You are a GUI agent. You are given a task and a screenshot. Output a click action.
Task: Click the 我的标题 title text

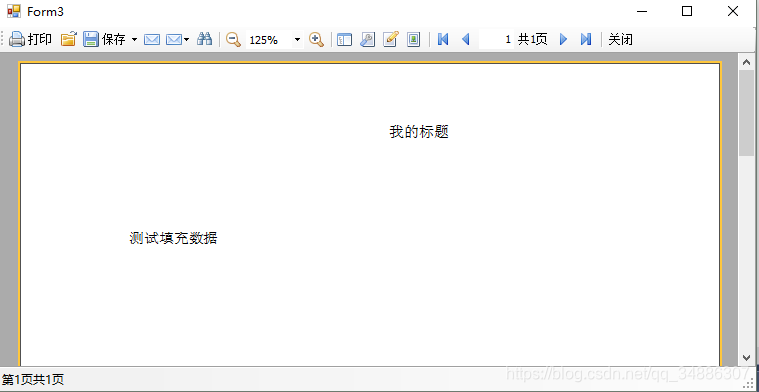coord(419,132)
